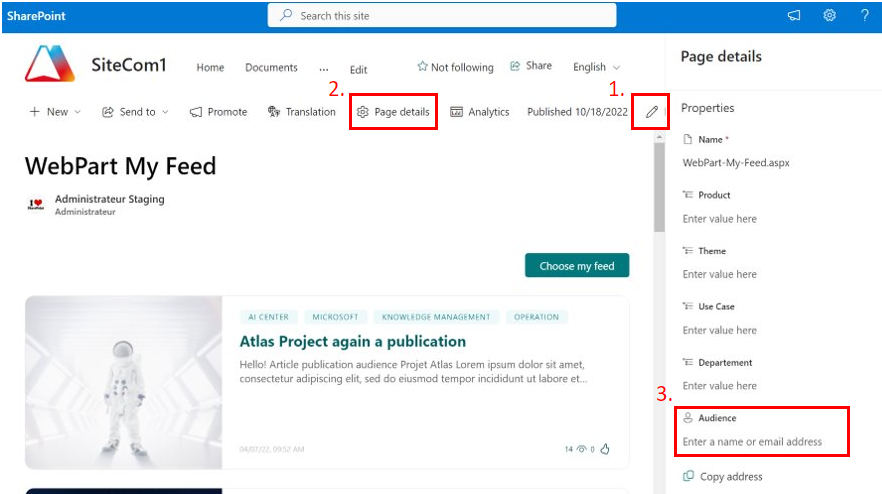Image resolution: width=882 pixels, height=494 pixels.
Task: Click the Audience name or email field
Action: tap(752, 442)
